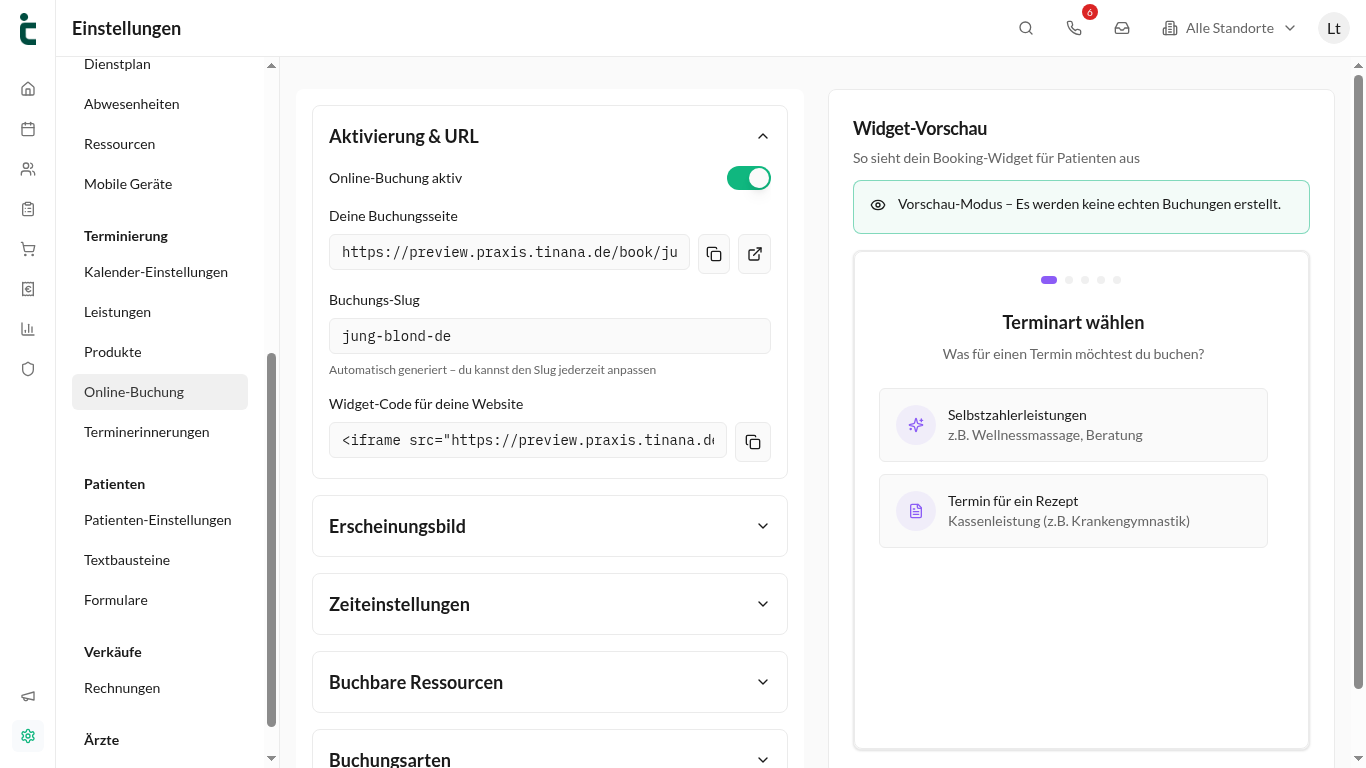Open Kalender-Einstellungen menu item
The image size is (1366, 768).
pos(160,272)
